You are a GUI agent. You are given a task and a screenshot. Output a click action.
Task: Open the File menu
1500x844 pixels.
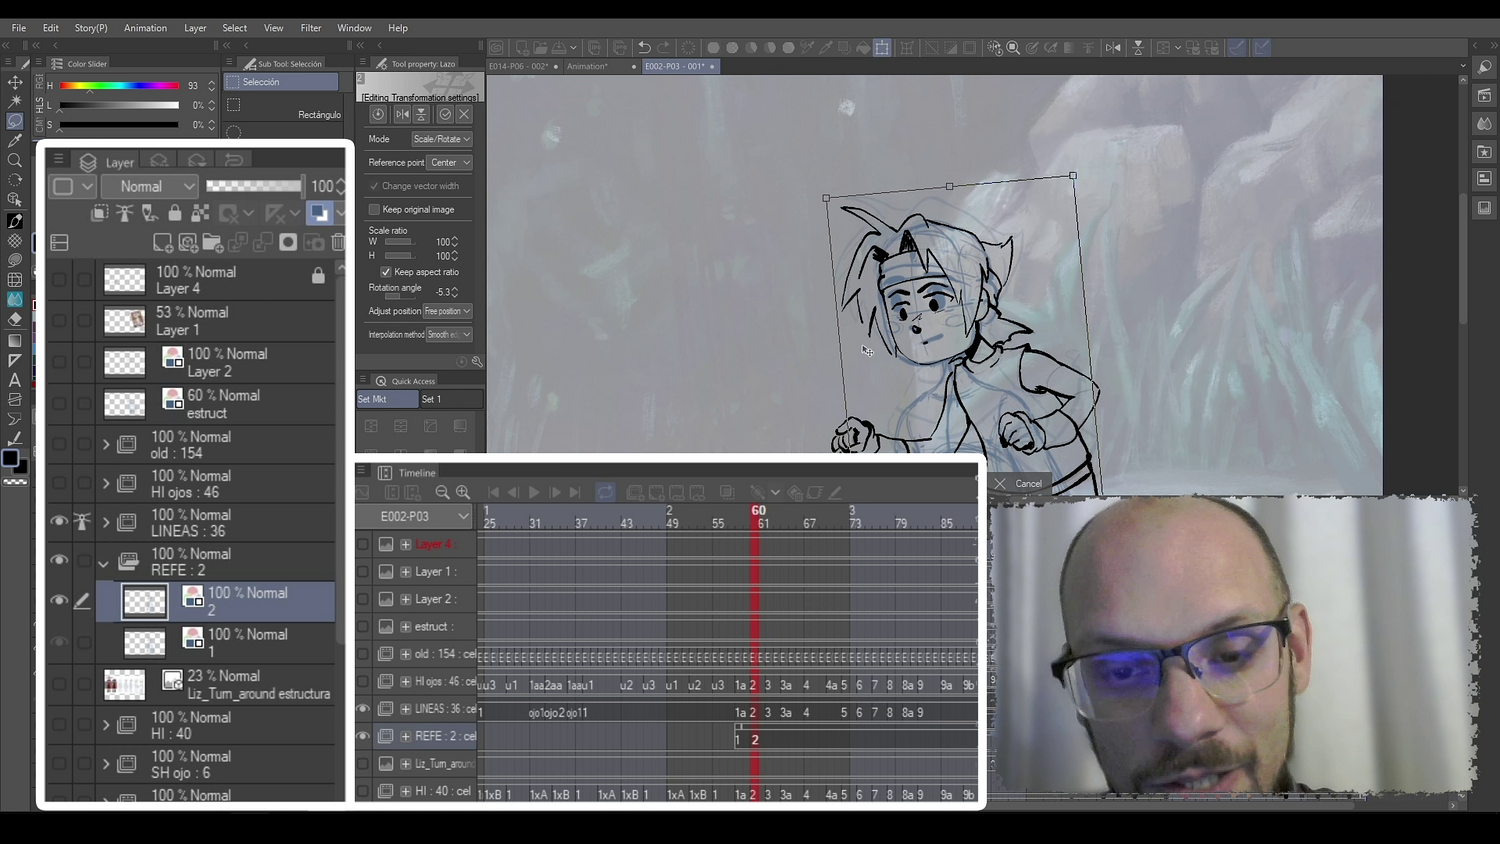19,28
